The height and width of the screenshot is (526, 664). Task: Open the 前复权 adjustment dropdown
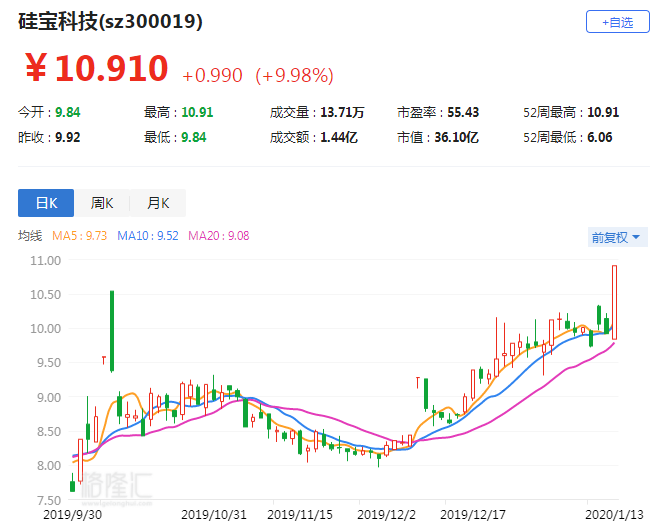coord(617,237)
